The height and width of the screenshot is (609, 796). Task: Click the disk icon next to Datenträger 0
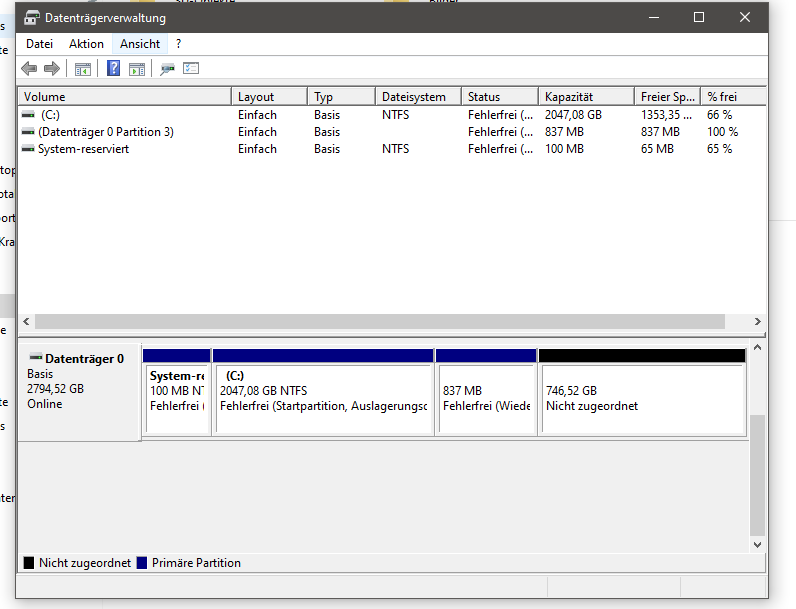click(36, 357)
